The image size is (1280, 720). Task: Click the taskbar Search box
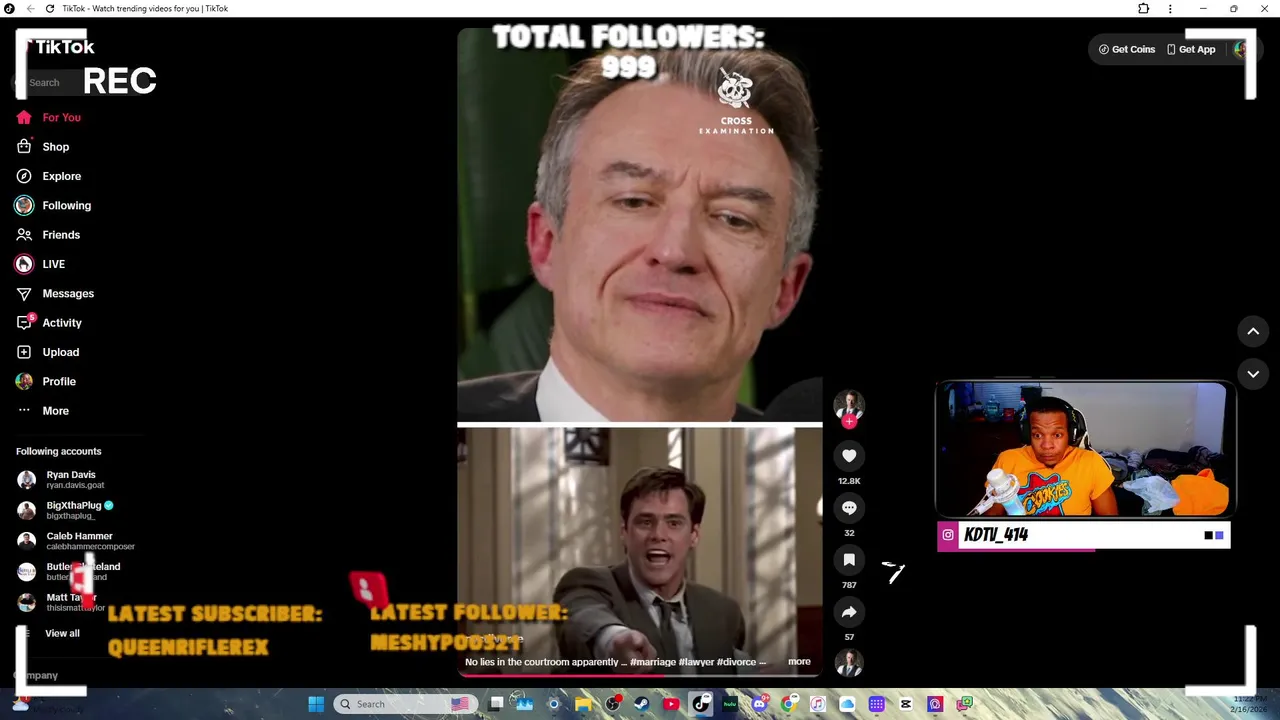405,704
